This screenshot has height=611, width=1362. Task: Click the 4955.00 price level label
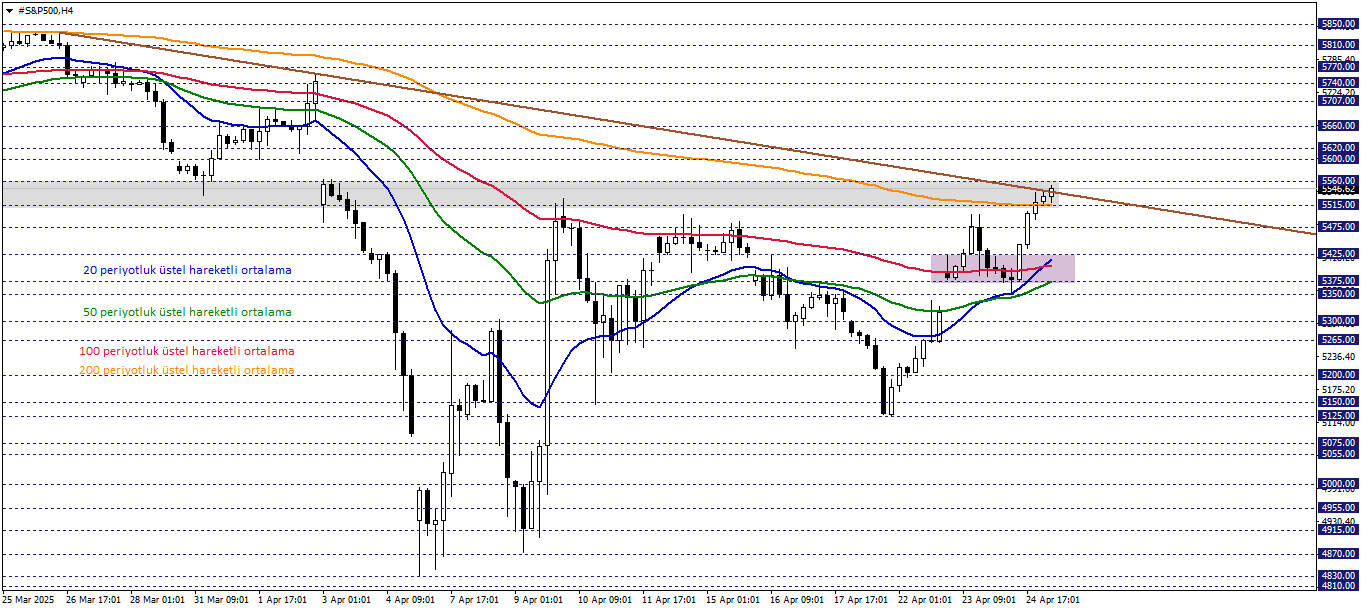[x=1338, y=508]
